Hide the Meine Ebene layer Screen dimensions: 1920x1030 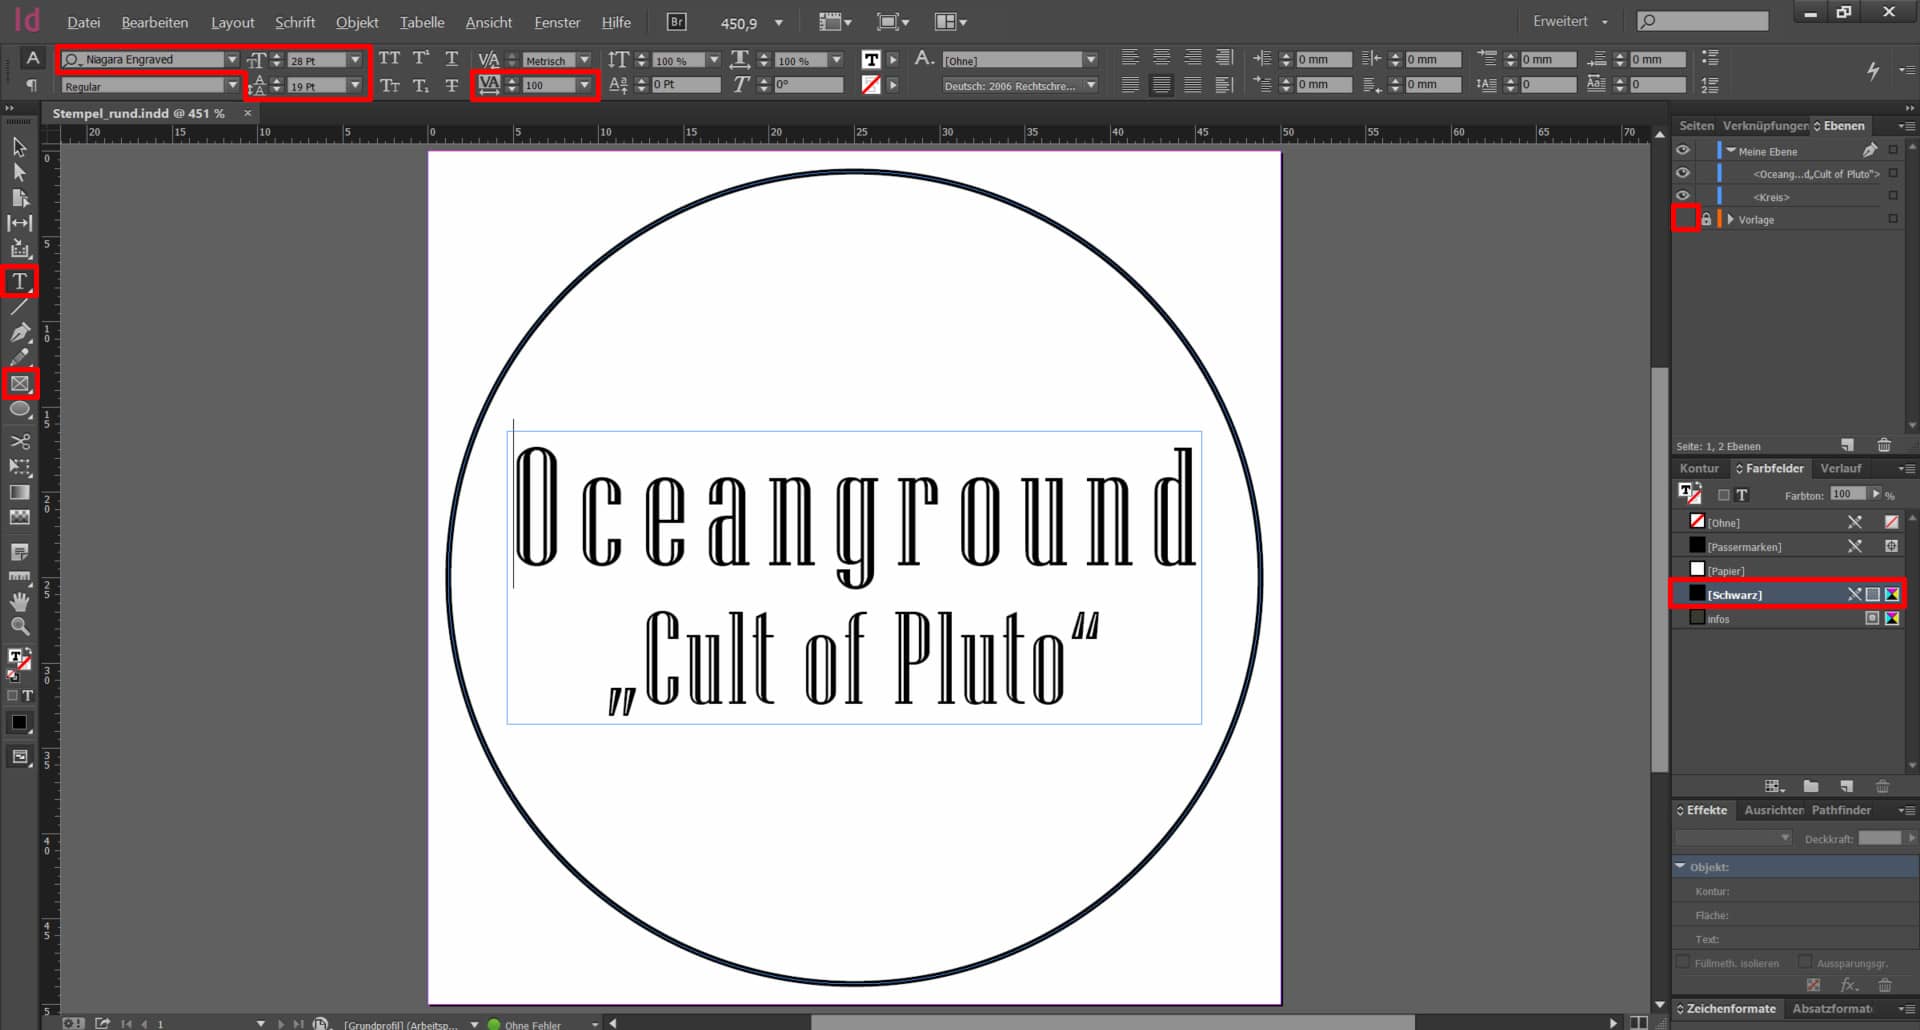point(1683,150)
